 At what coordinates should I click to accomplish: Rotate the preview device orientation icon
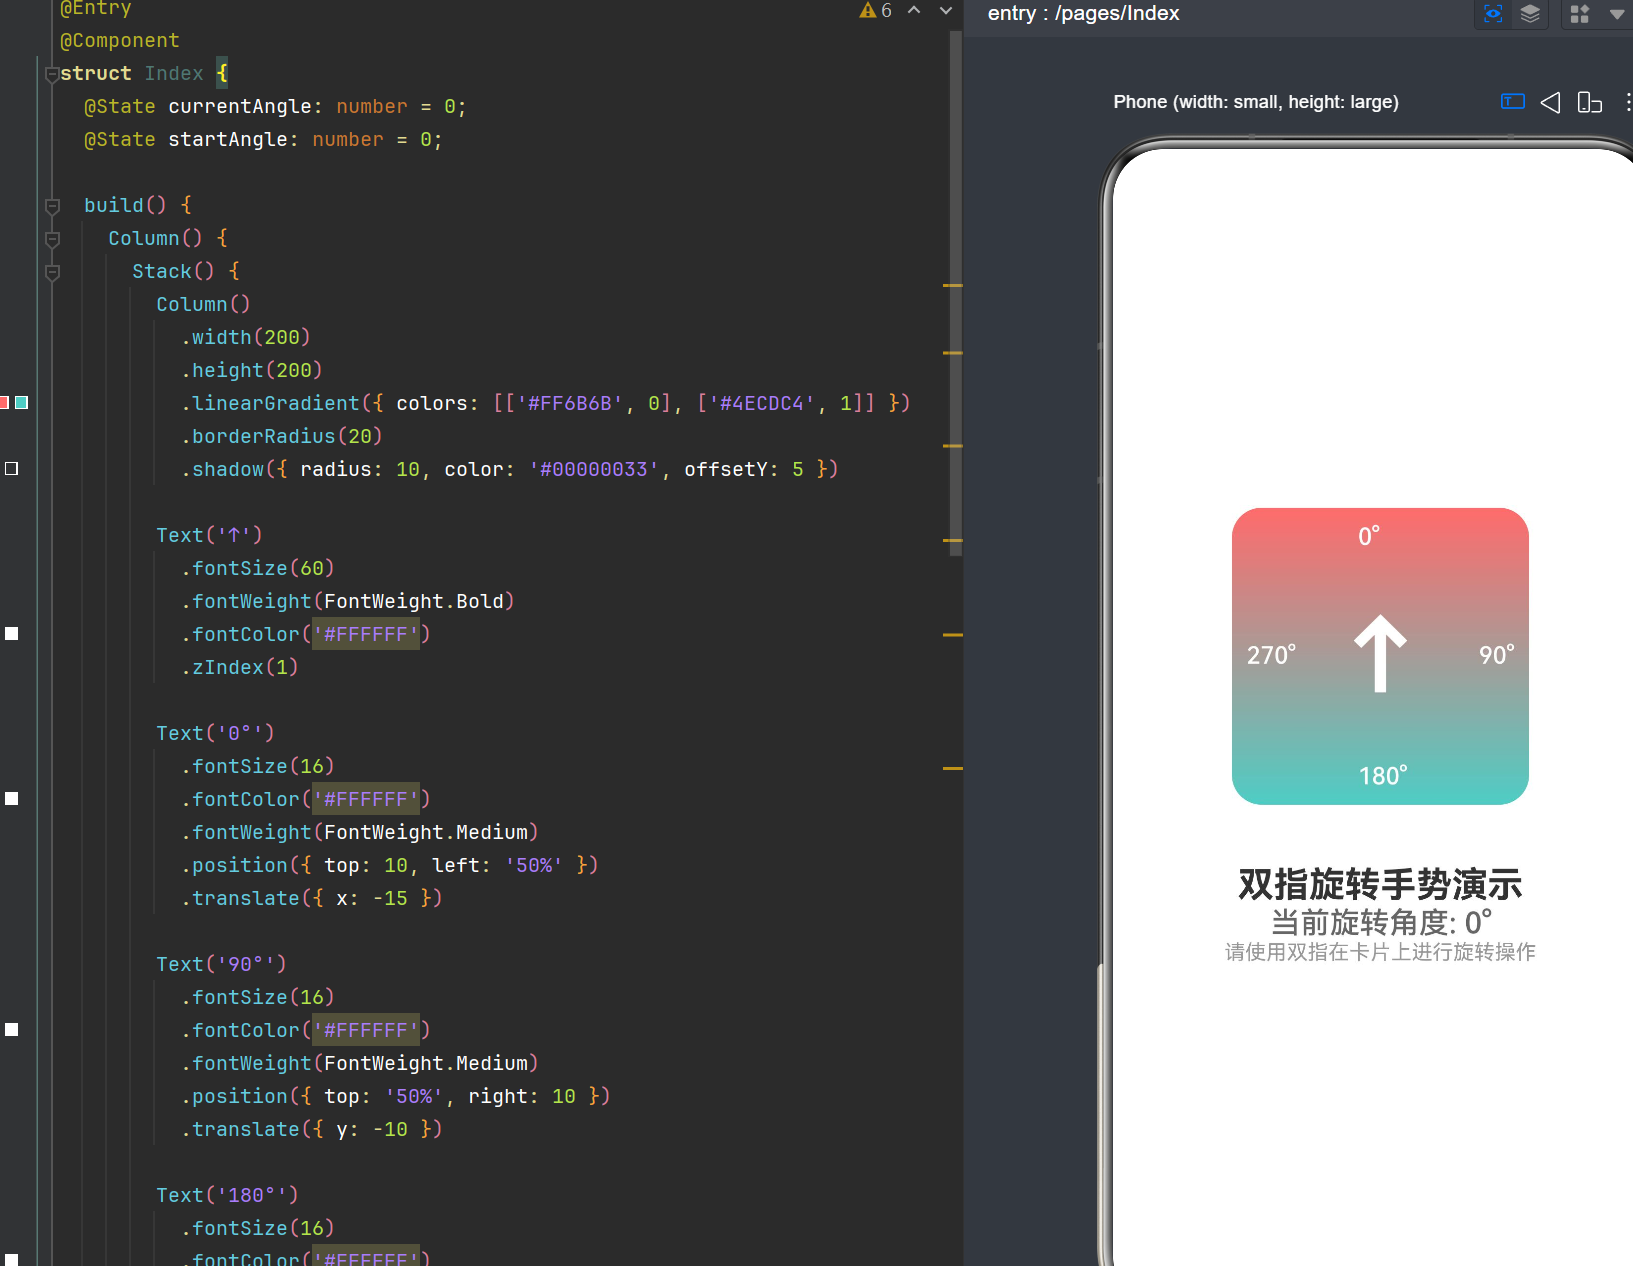pos(1590,102)
